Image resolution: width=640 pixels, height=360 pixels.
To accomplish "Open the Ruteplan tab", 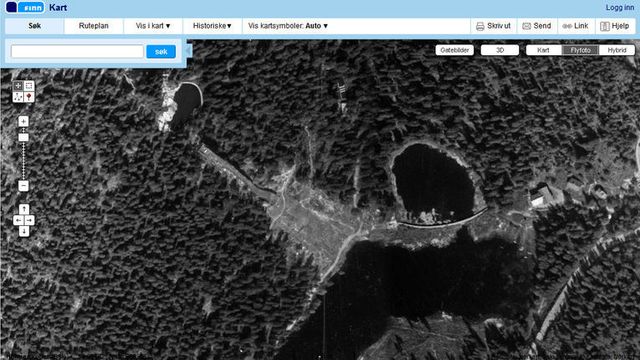I will pos(93,26).
